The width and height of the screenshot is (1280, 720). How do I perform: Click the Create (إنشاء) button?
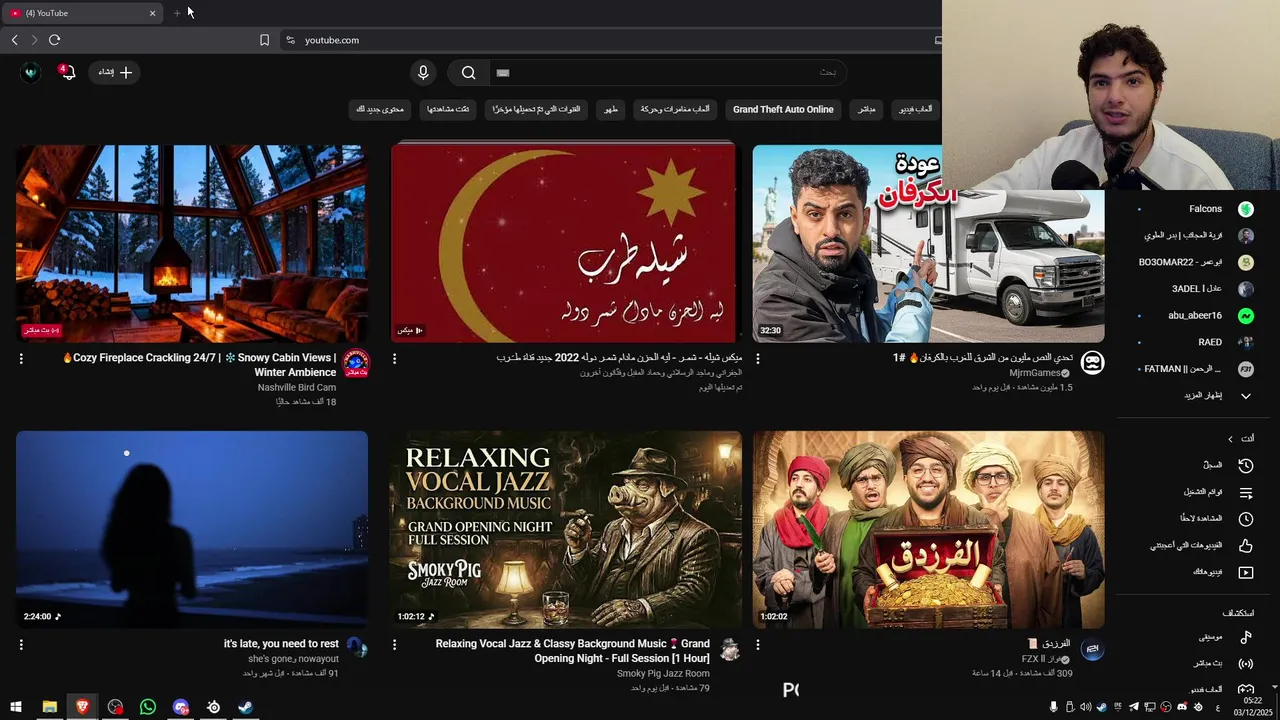pyautogui.click(x=115, y=72)
